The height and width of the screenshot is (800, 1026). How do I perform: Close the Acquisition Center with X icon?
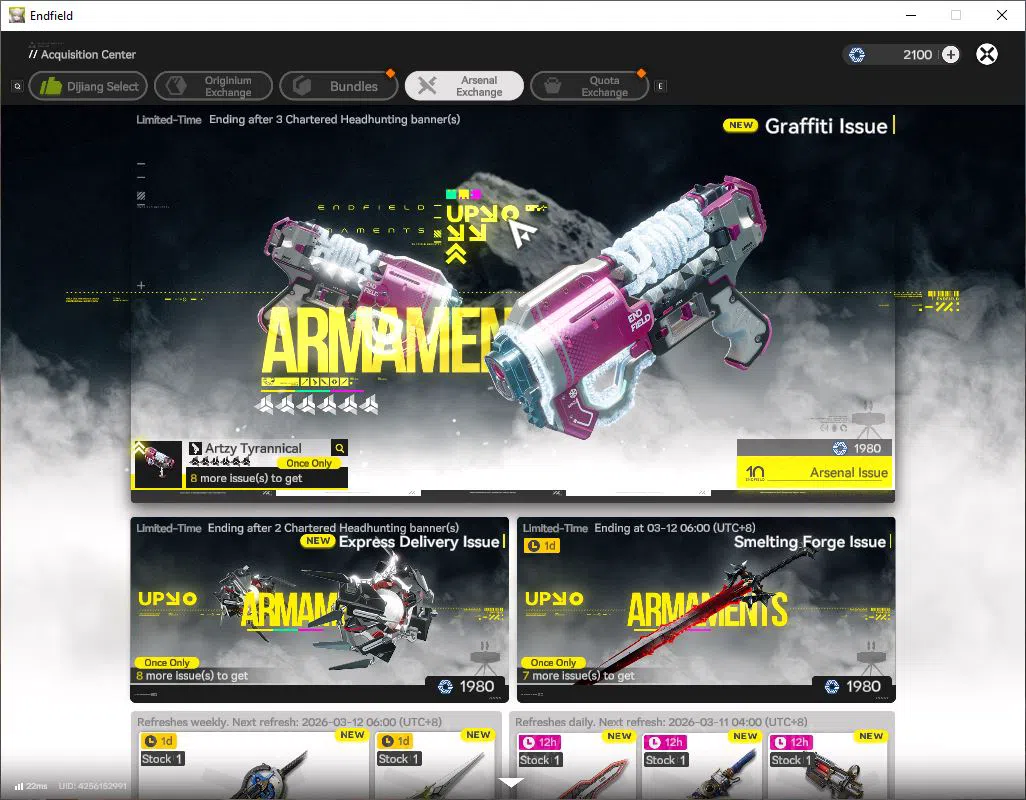tap(987, 54)
